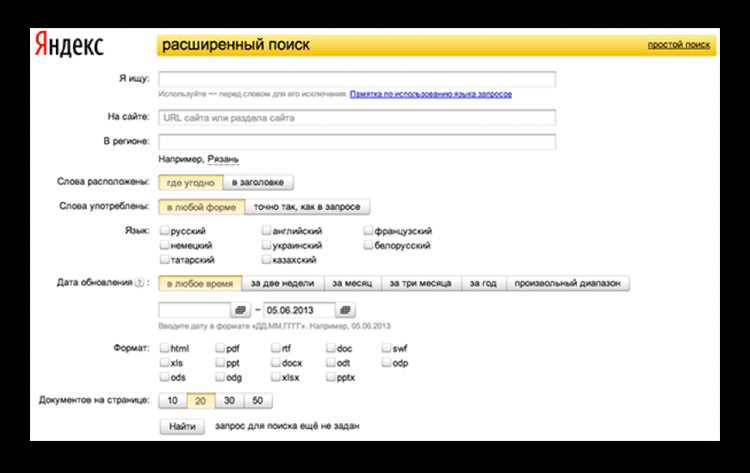Click the Рязань example region link
This screenshot has width=750, height=473.
pyautogui.click(x=223, y=159)
